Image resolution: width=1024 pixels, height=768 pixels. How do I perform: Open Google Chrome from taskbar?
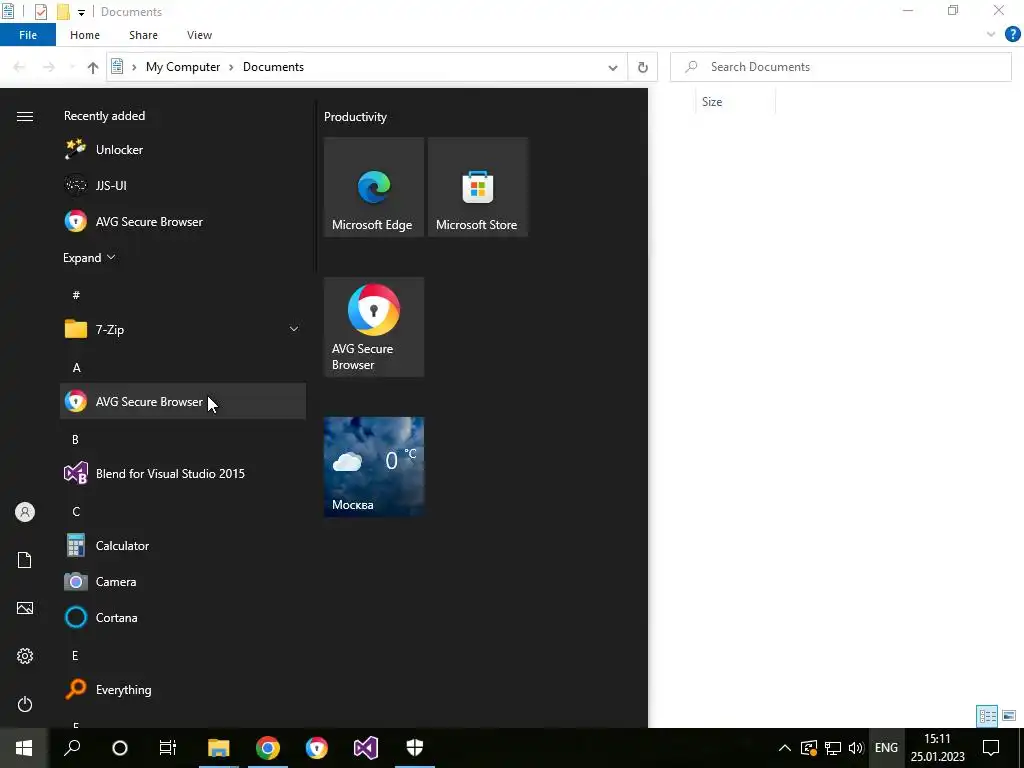click(268, 748)
